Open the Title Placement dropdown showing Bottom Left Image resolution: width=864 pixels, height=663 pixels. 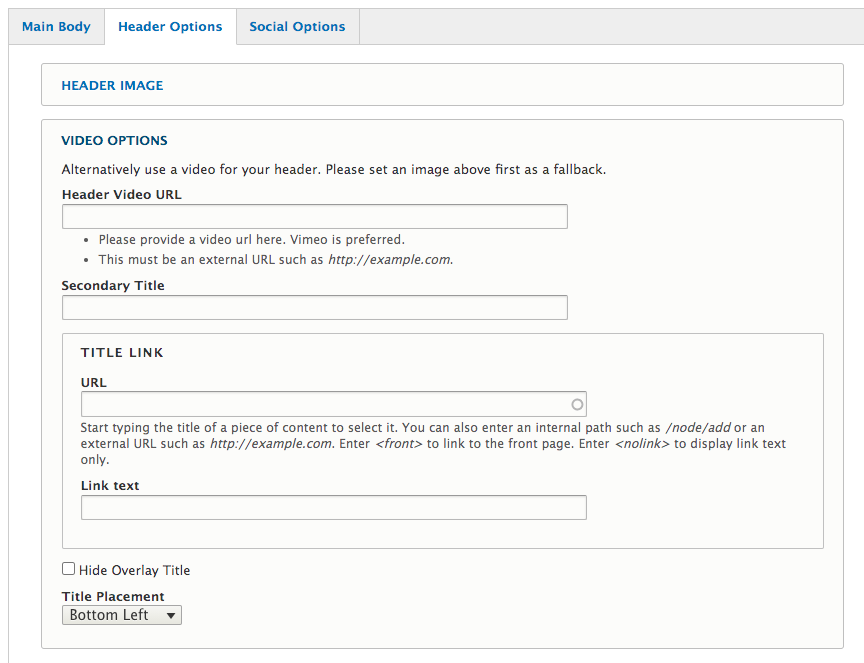121,615
